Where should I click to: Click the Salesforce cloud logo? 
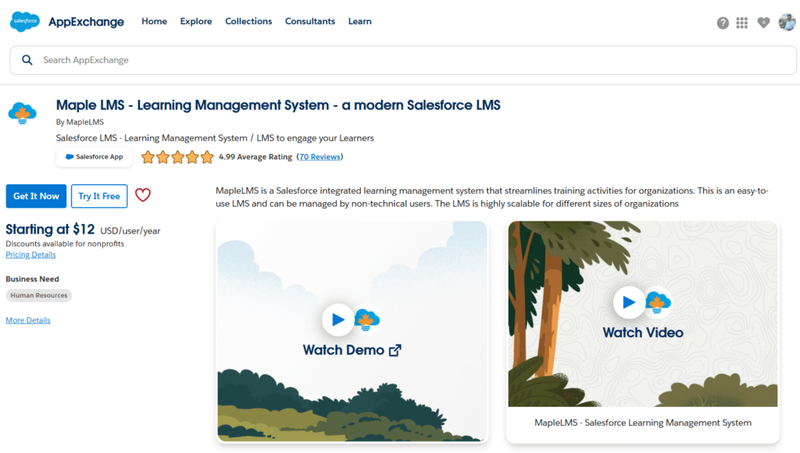(24, 21)
